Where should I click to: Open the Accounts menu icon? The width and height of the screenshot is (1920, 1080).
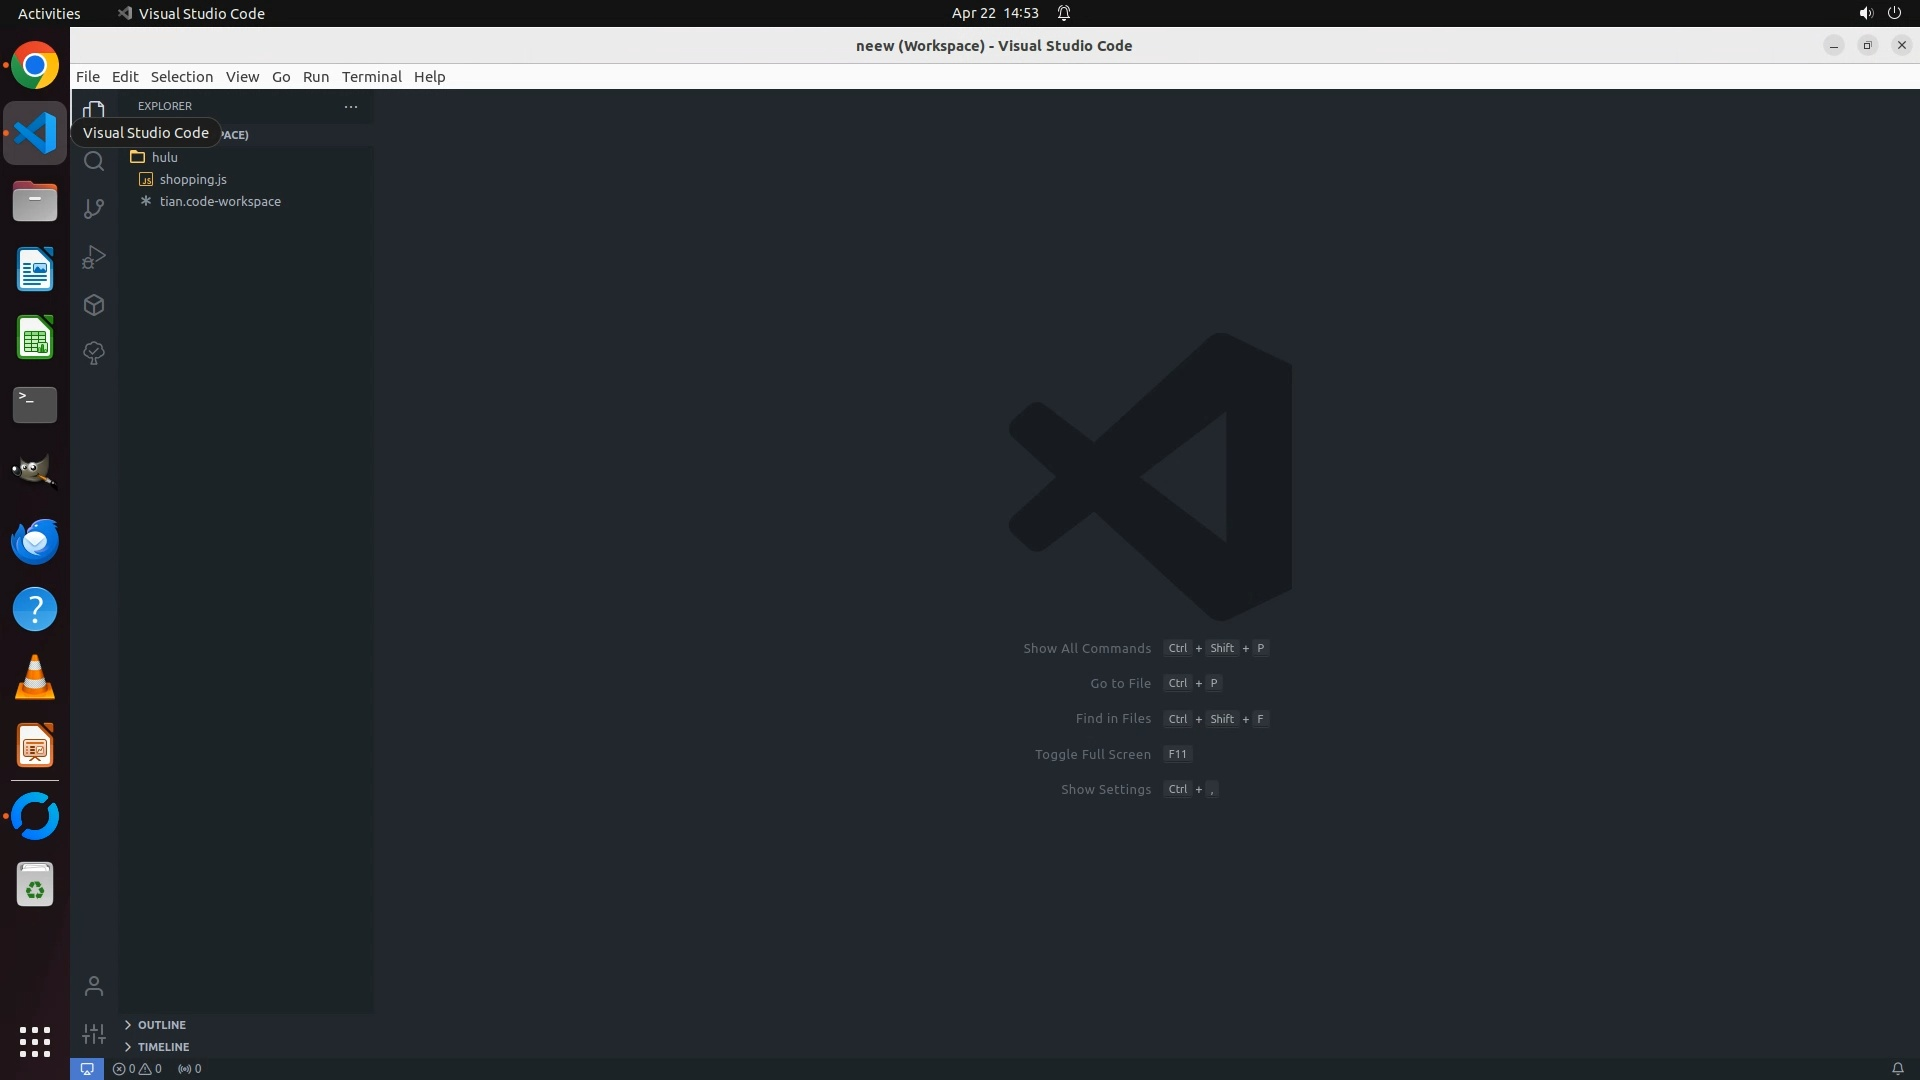(94, 987)
